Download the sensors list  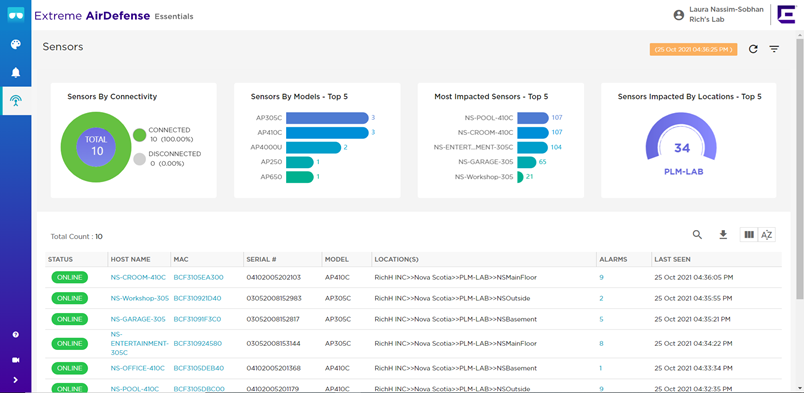click(x=723, y=234)
